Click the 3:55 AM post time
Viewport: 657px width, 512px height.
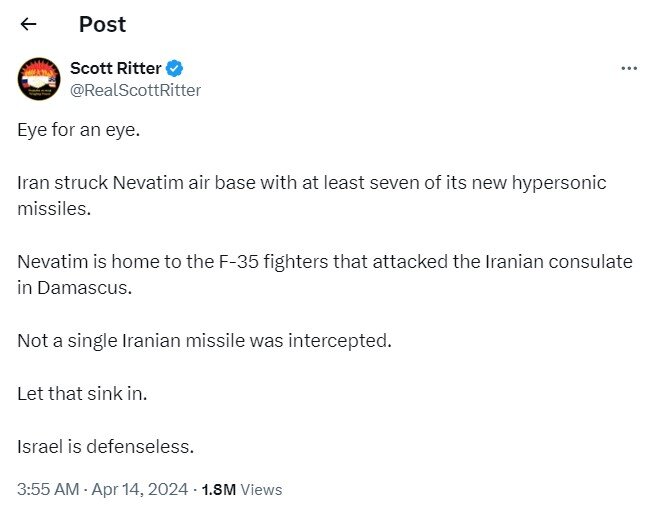click(x=45, y=490)
